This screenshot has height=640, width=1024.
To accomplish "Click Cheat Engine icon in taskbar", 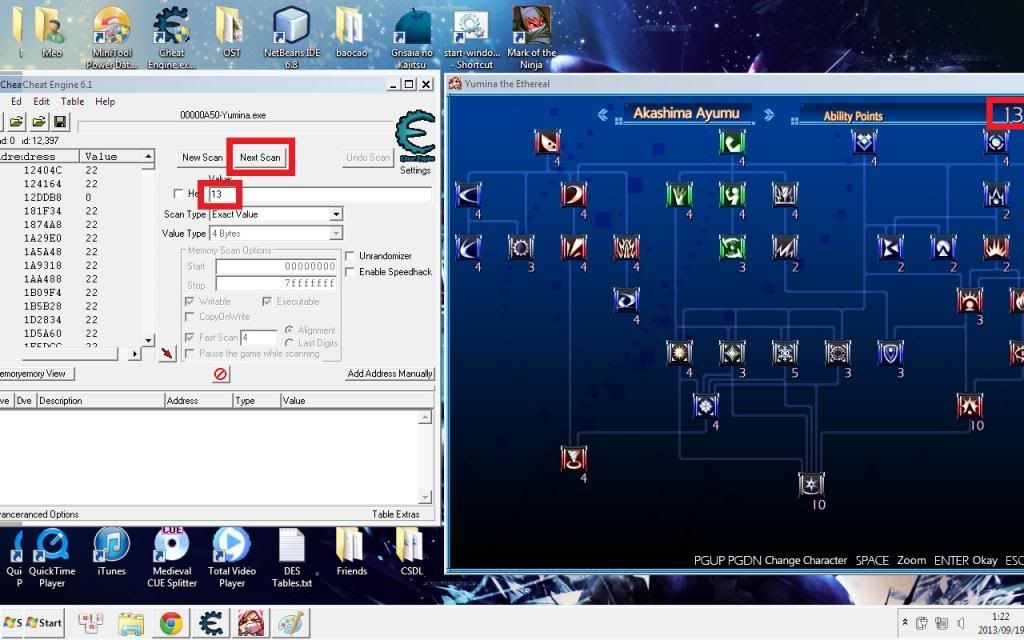I will [211, 624].
